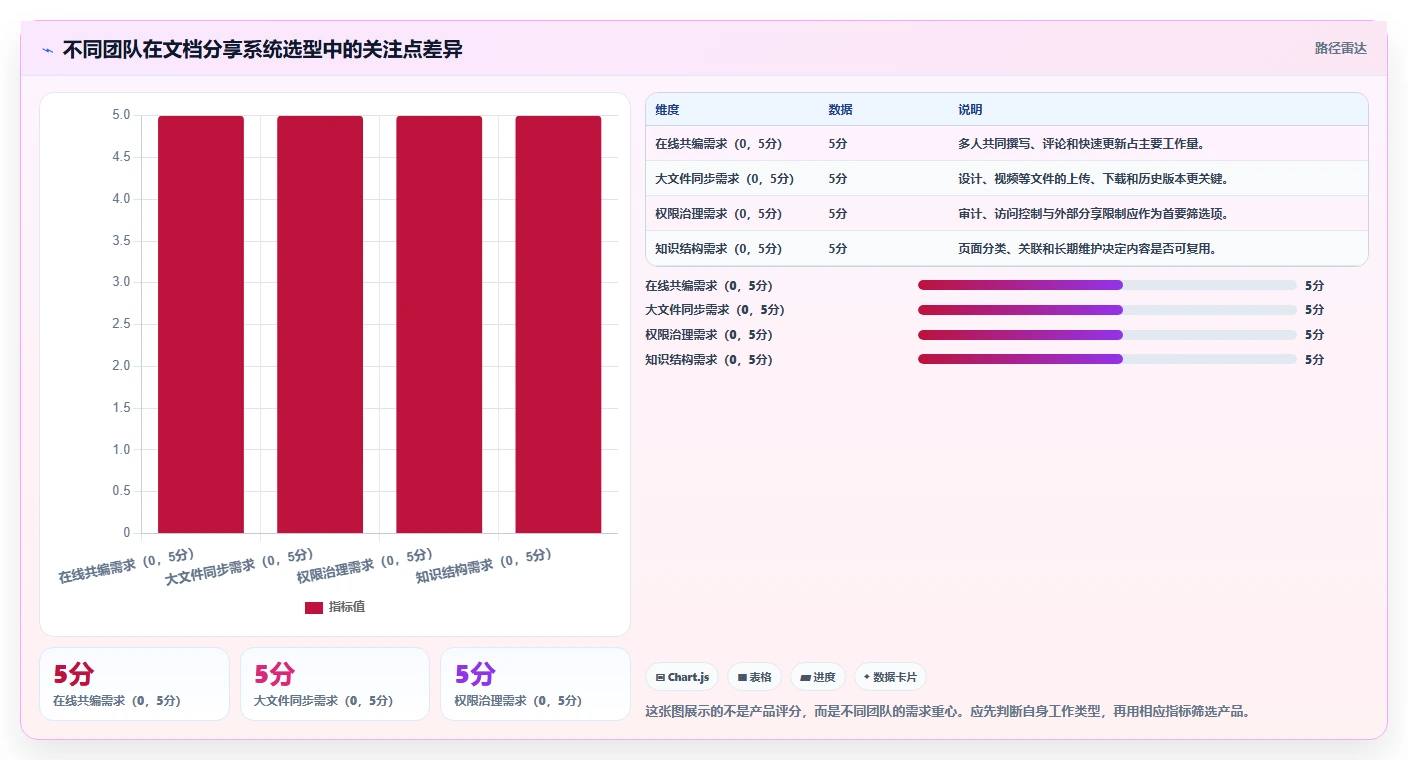
Task: Click the 路径雷达 label in header
Action: point(1340,48)
